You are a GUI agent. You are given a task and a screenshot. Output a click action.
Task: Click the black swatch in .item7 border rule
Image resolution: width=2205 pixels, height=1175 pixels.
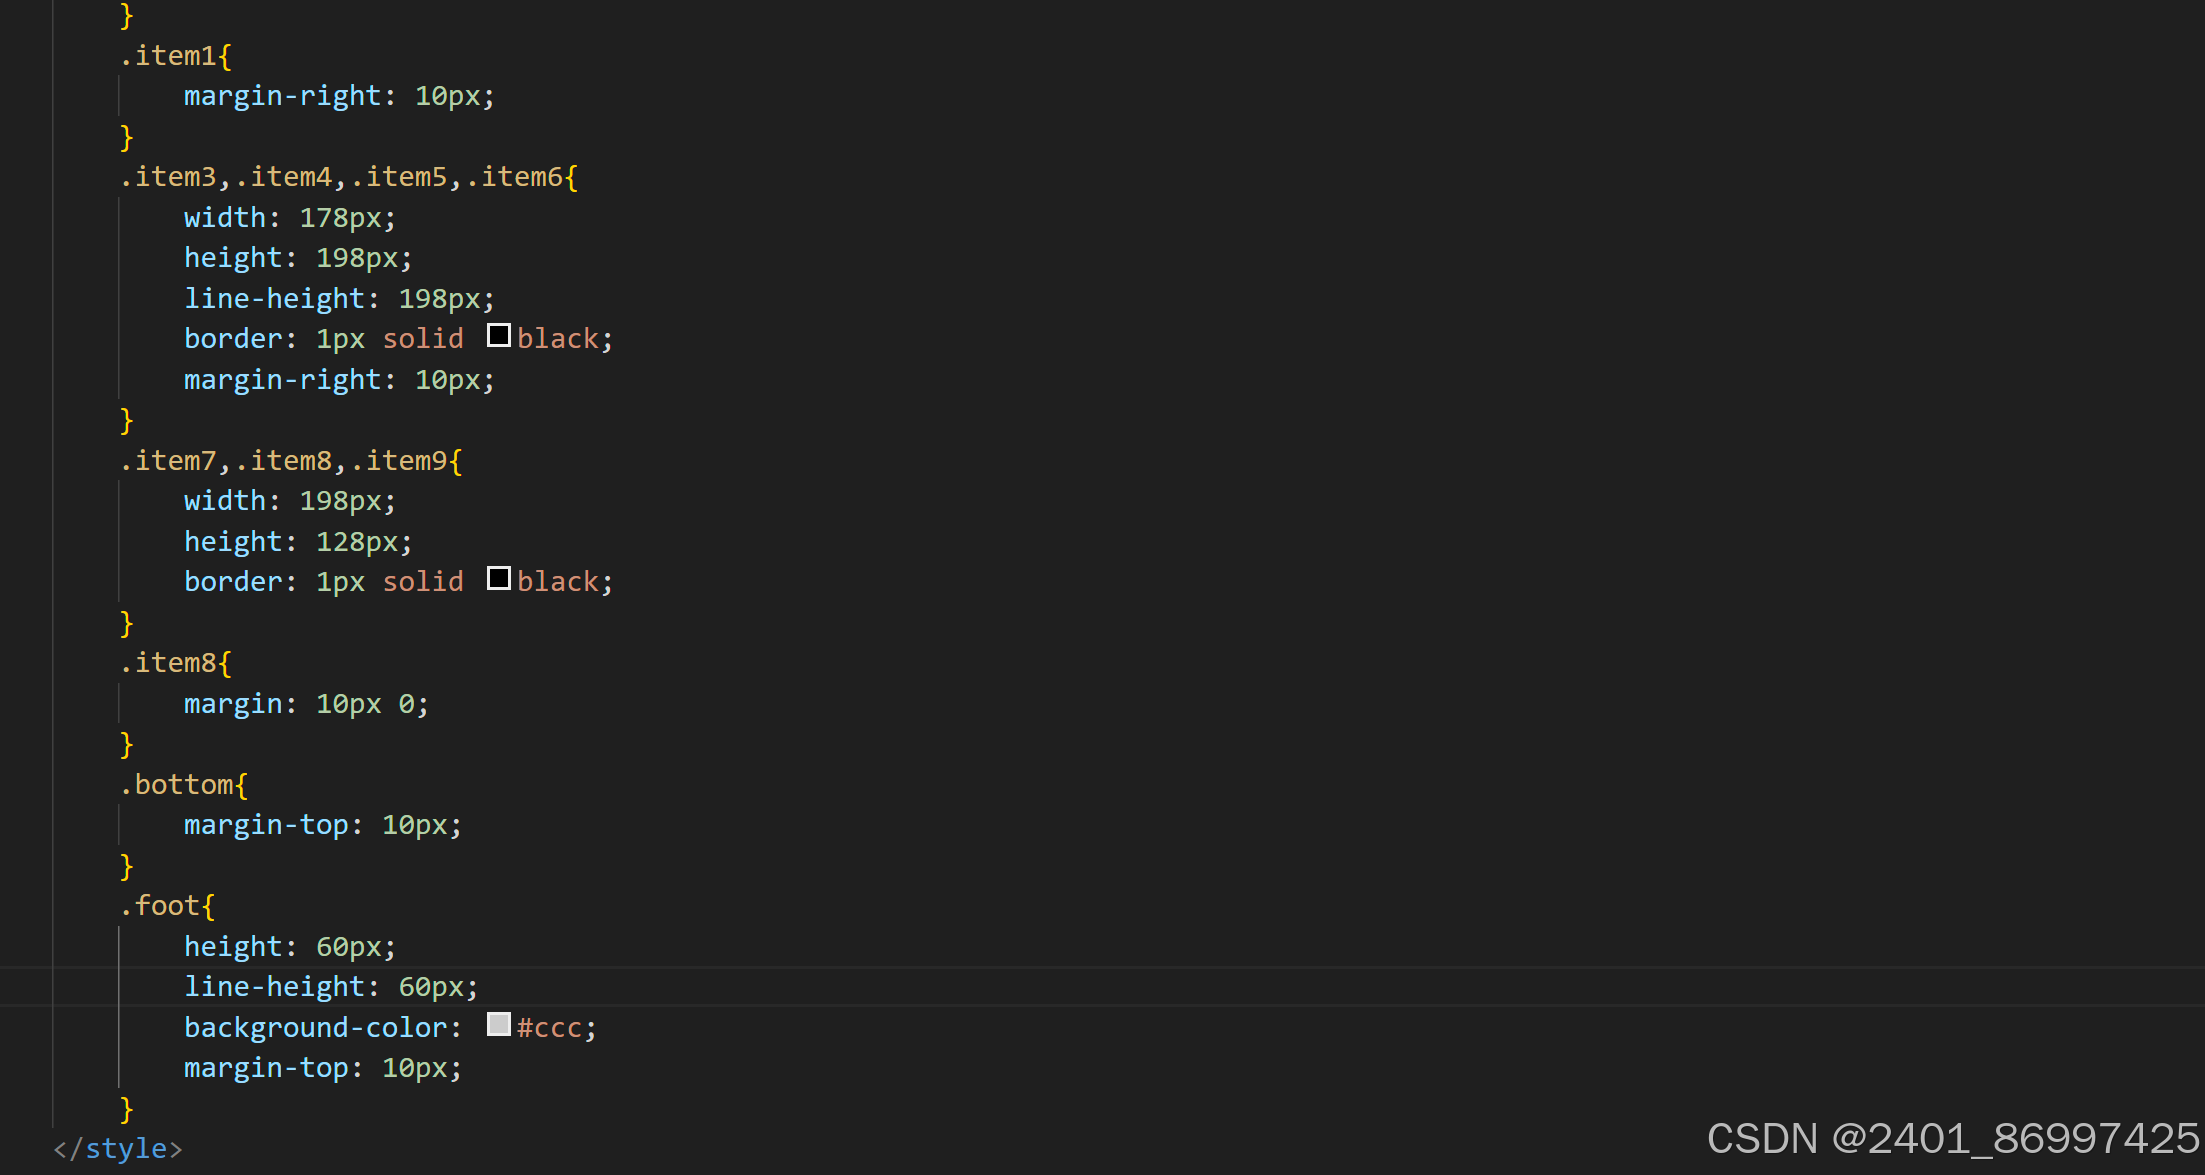point(498,578)
